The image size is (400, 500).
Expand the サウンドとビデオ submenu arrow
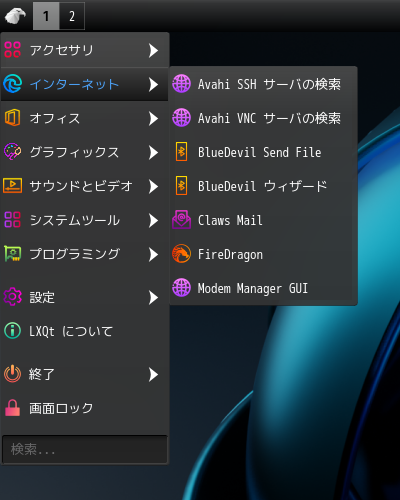(153, 186)
